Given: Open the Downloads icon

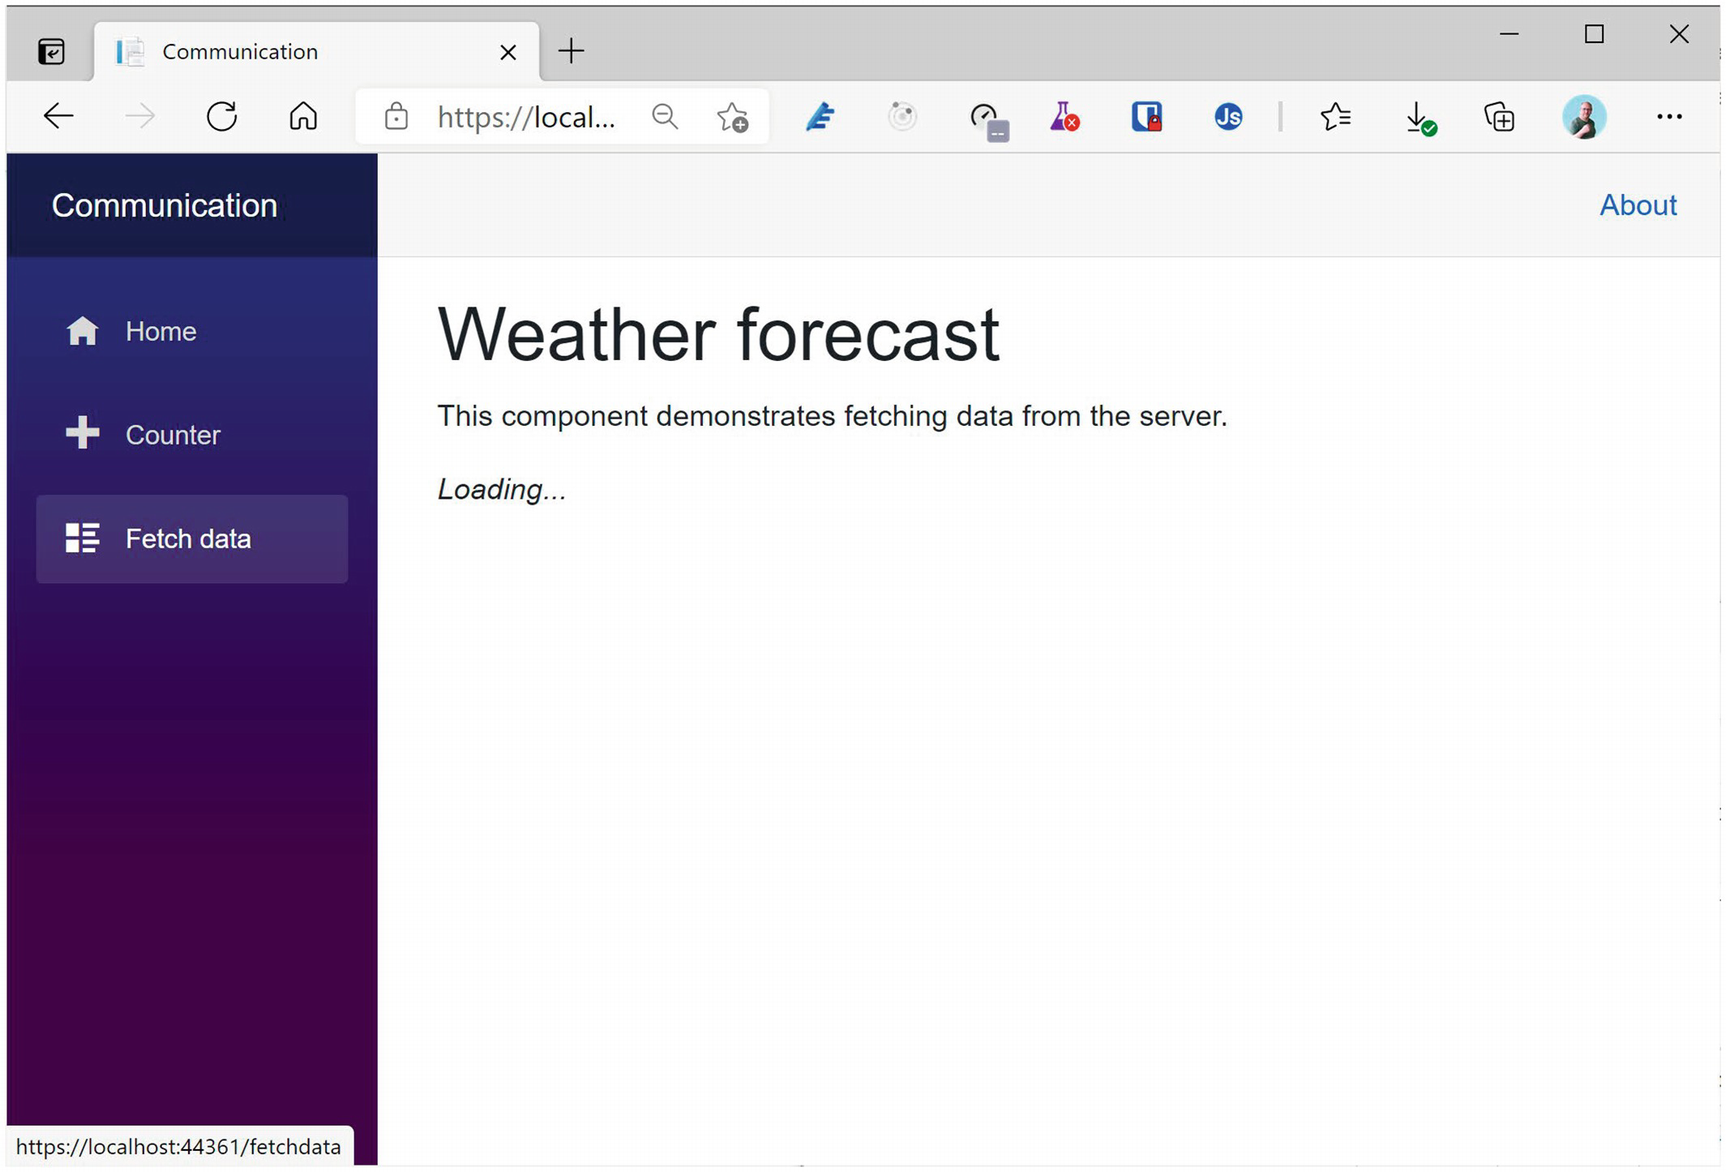Looking at the screenshot, I should (x=1419, y=118).
